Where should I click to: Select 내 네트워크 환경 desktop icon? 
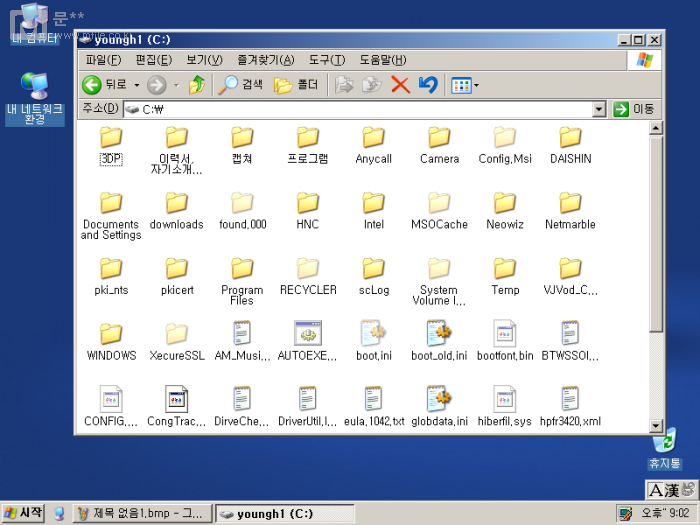(34, 99)
